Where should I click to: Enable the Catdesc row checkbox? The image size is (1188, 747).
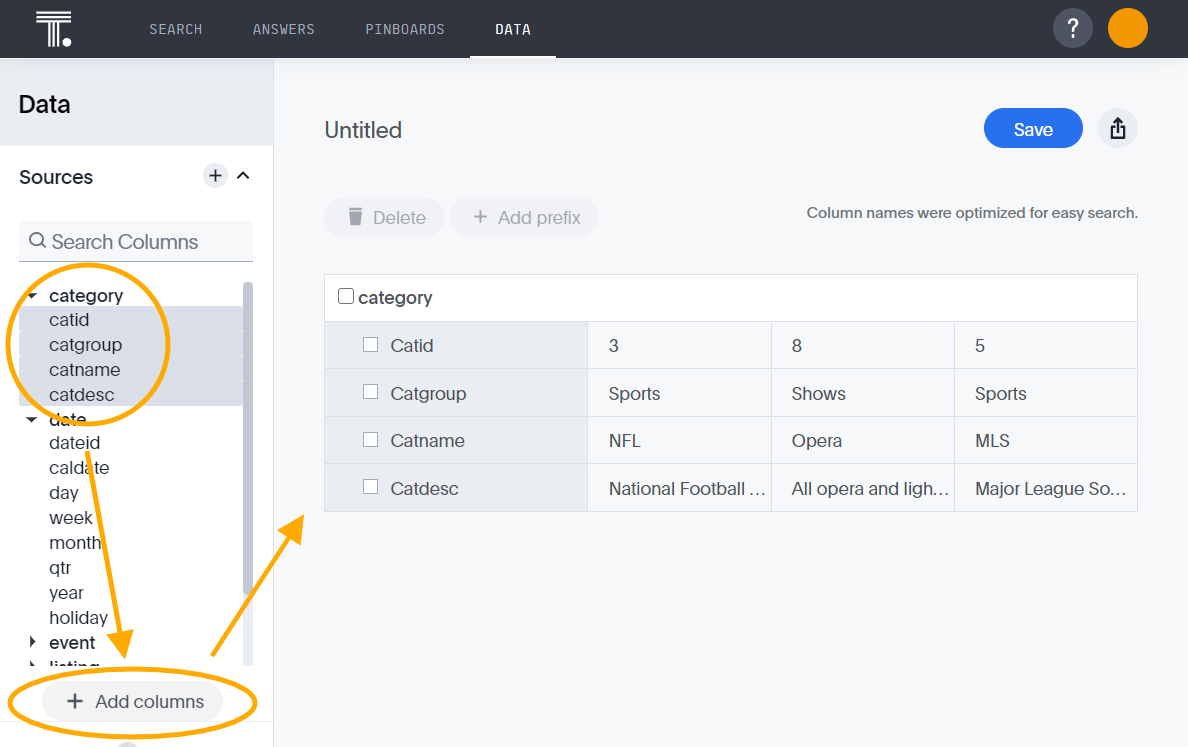pos(371,487)
